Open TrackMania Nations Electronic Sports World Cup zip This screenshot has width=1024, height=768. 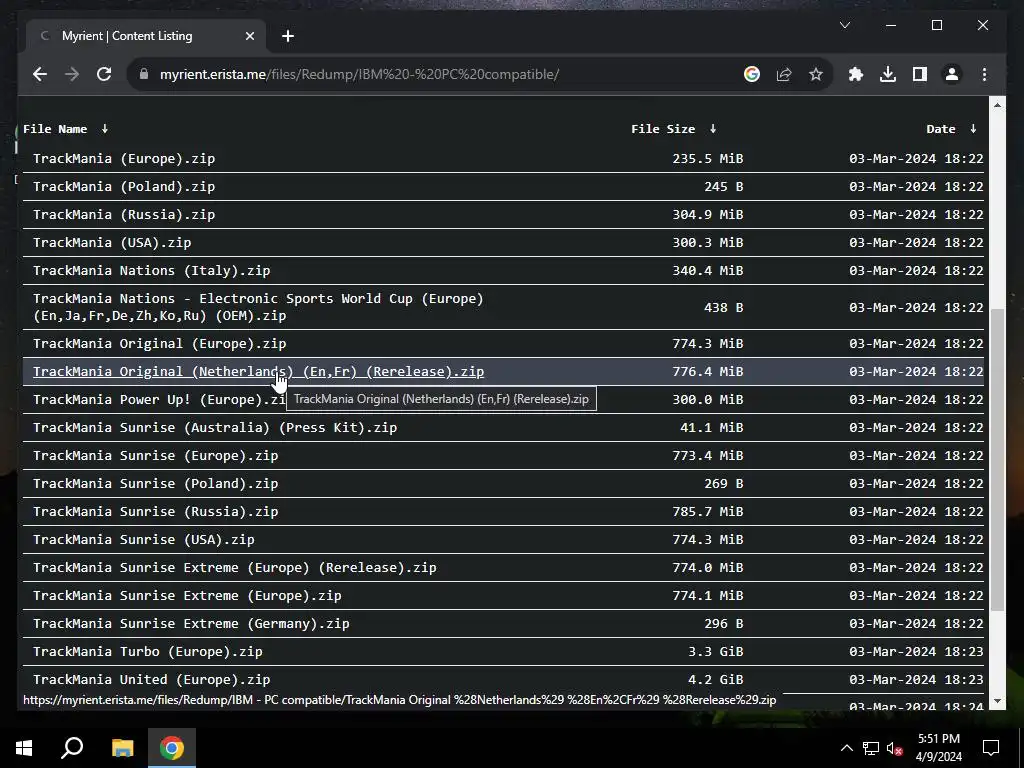pyautogui.click(x=259, y=307)
